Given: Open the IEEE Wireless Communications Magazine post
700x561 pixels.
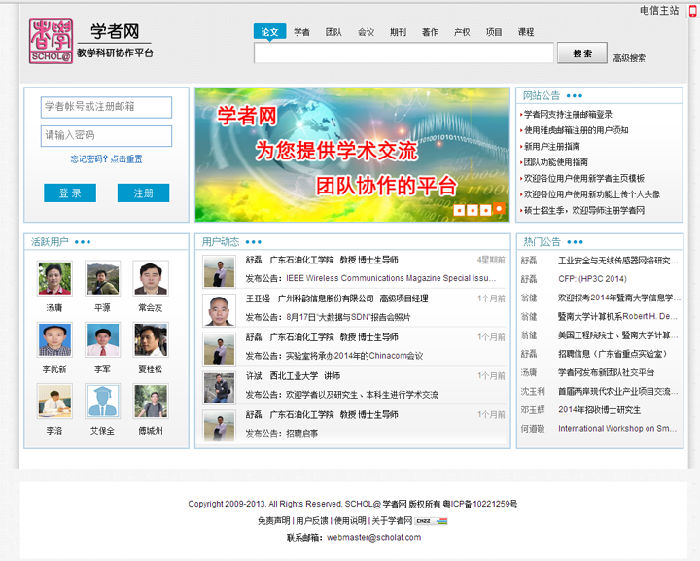Looking at the screenshot, I should (391, 278).
